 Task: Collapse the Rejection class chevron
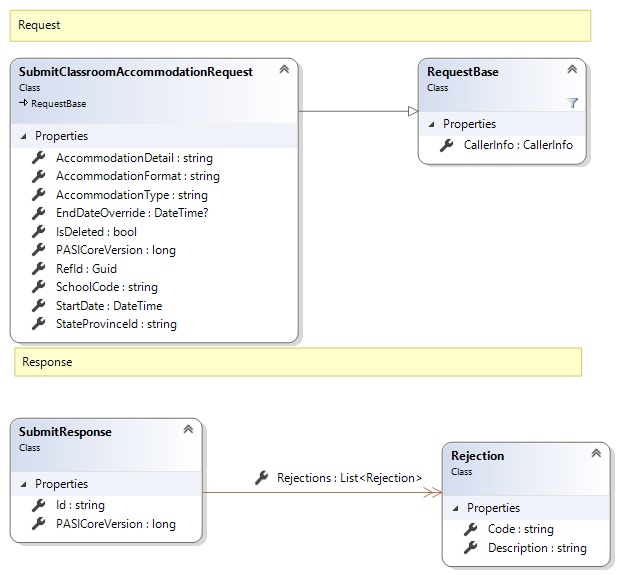click(x=596, y=454)
